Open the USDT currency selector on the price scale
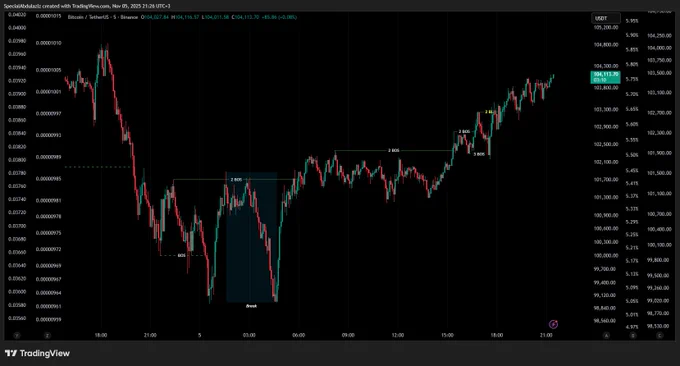This screenshot has height=366, width=680. tap(606, 18)
